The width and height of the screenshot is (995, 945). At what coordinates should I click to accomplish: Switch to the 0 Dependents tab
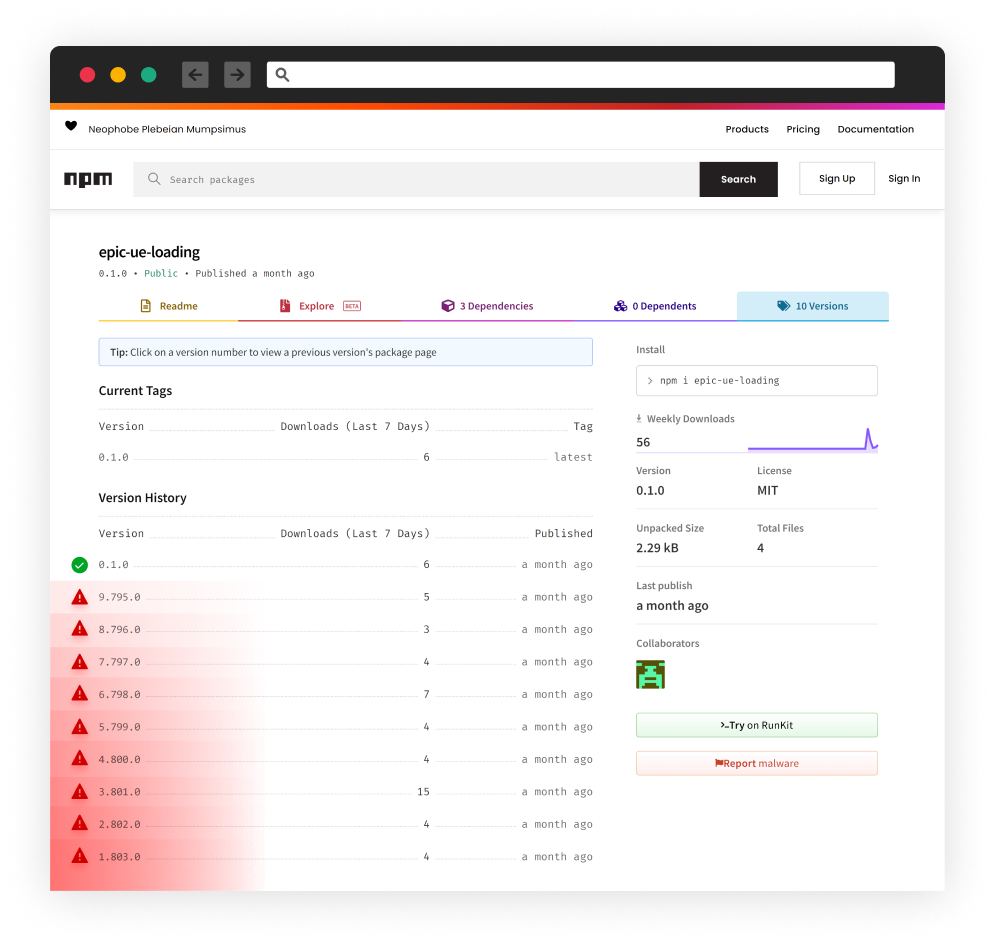(655, 306)
